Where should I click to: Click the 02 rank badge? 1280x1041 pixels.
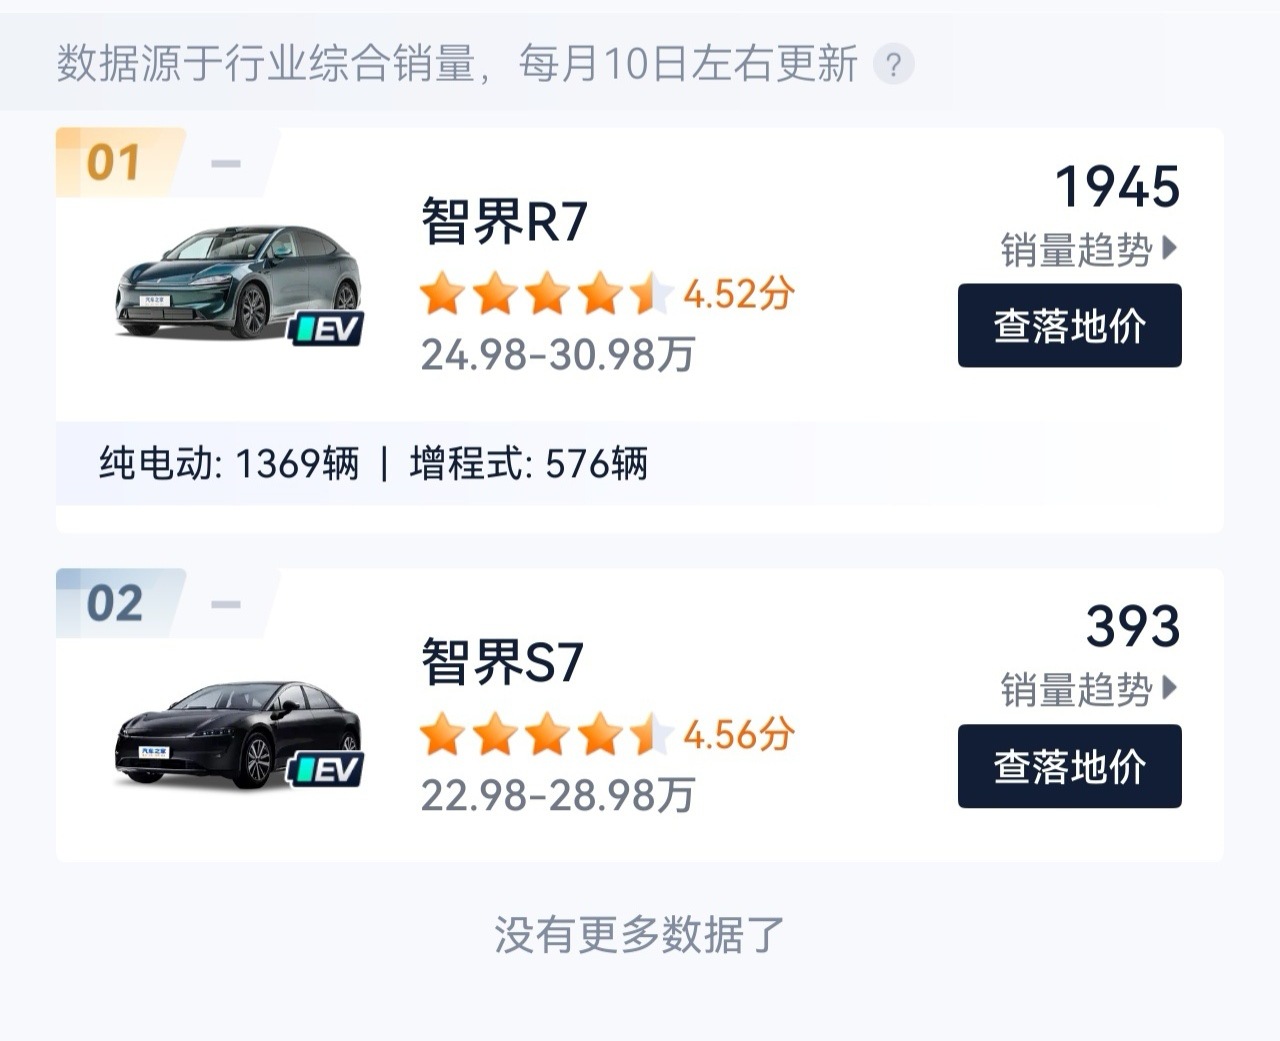pyautogui.click(x=114, y=604)
